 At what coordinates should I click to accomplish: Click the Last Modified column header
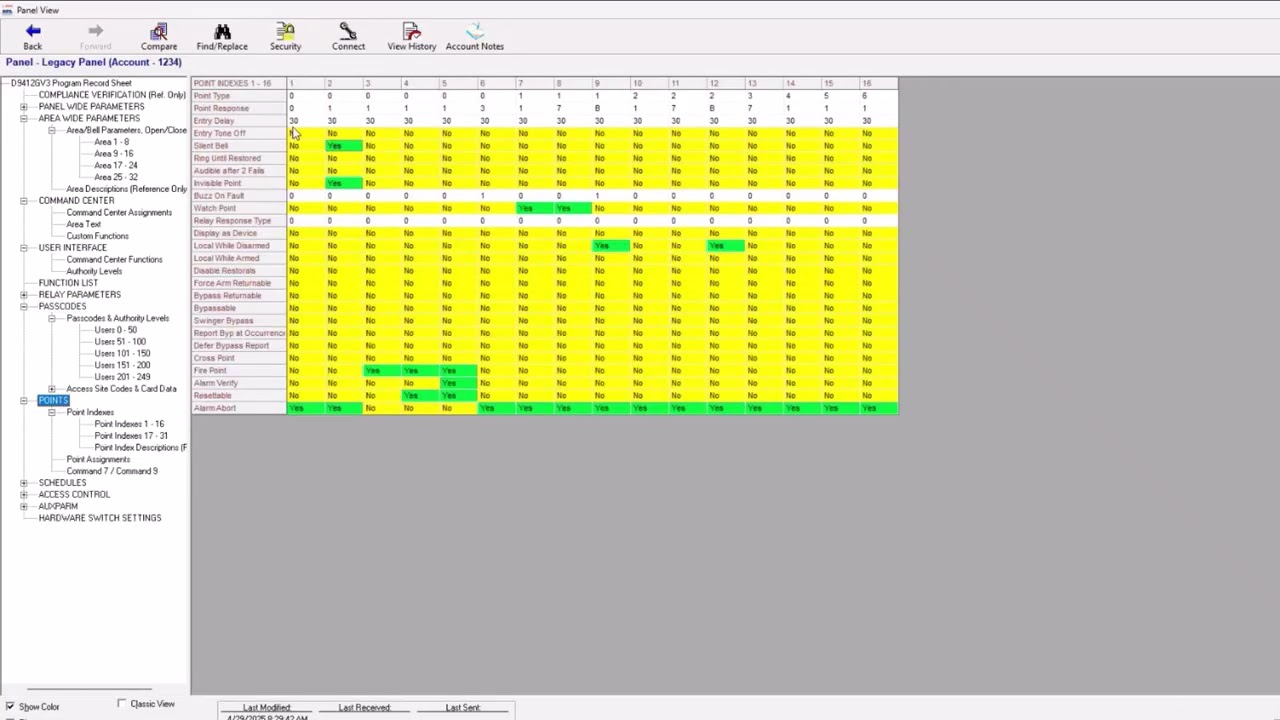(267, 708)
